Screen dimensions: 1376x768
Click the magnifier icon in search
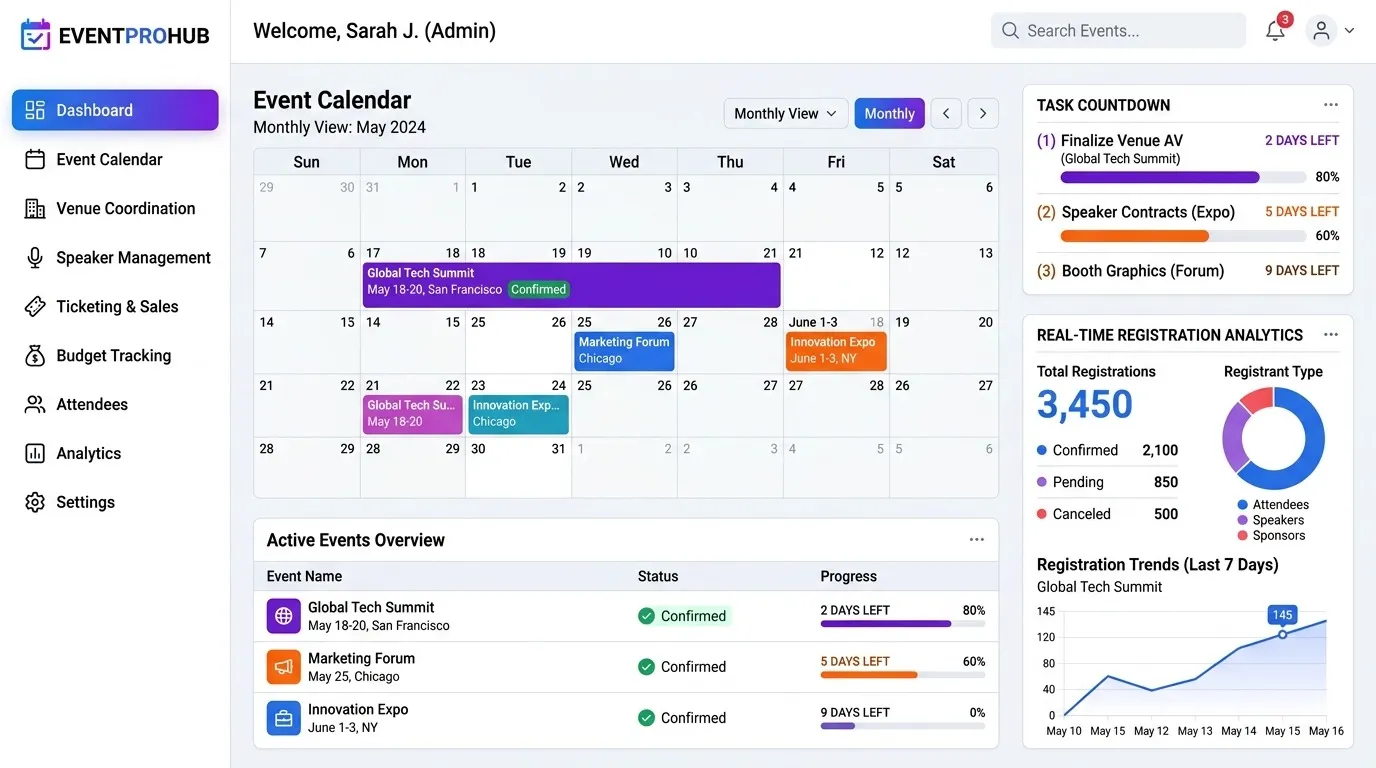[1010, 31]
